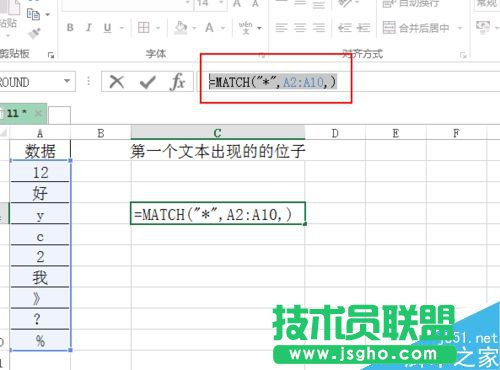Open alignment dialog launcher
The width and height of the screenshot is (500, 370).
pyautogui.click(x=463, y=55)
